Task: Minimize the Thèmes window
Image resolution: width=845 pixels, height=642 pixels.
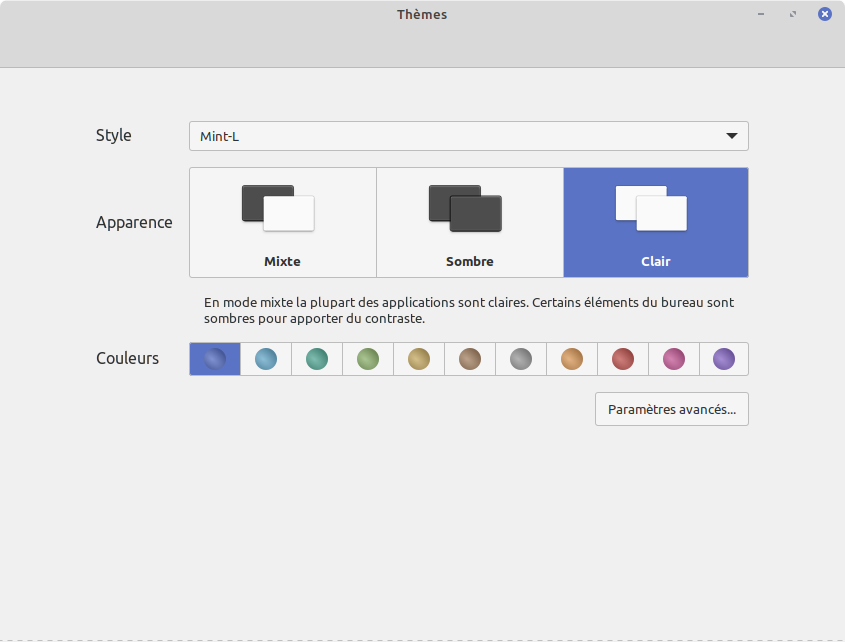Action: pyautogui.click(x=761, y=14)
